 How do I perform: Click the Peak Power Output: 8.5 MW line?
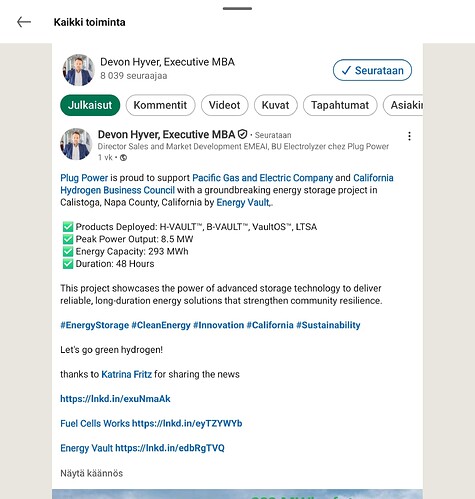click(128, 239)
